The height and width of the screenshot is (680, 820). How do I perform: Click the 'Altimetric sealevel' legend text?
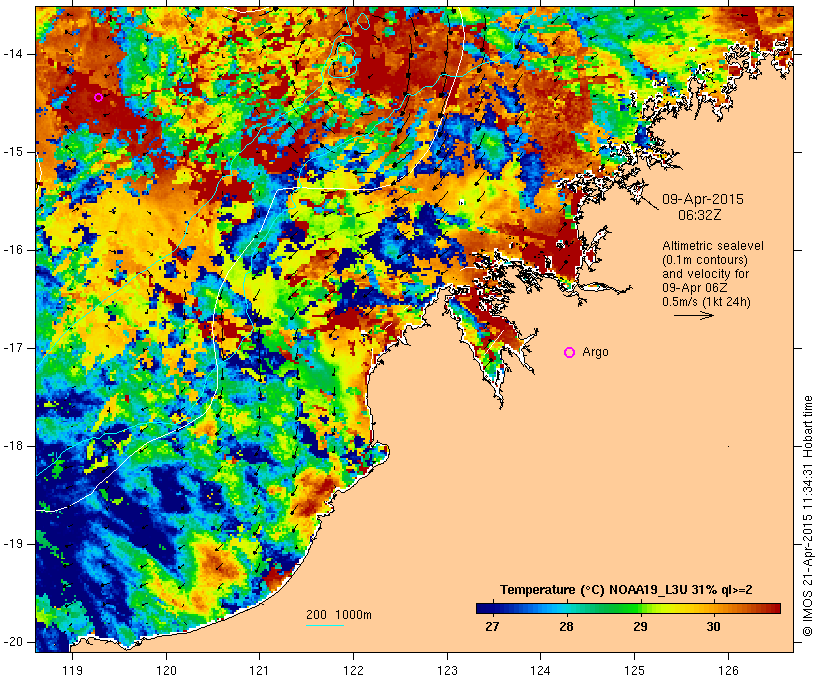coord(713,246)
